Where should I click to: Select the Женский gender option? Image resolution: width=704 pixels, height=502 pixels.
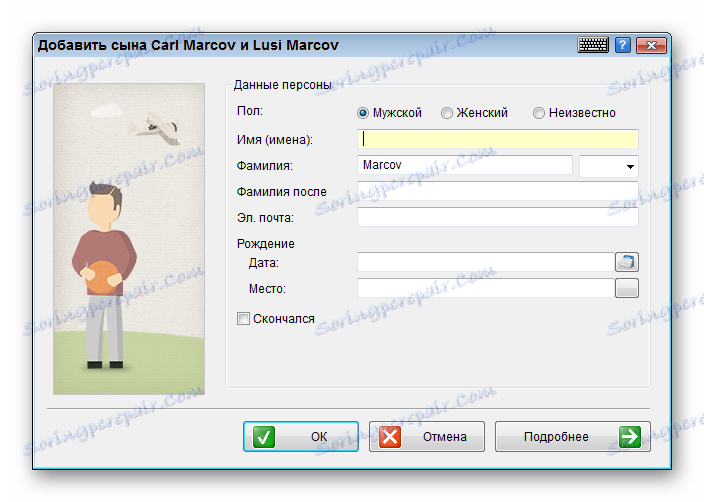(474, 113)
